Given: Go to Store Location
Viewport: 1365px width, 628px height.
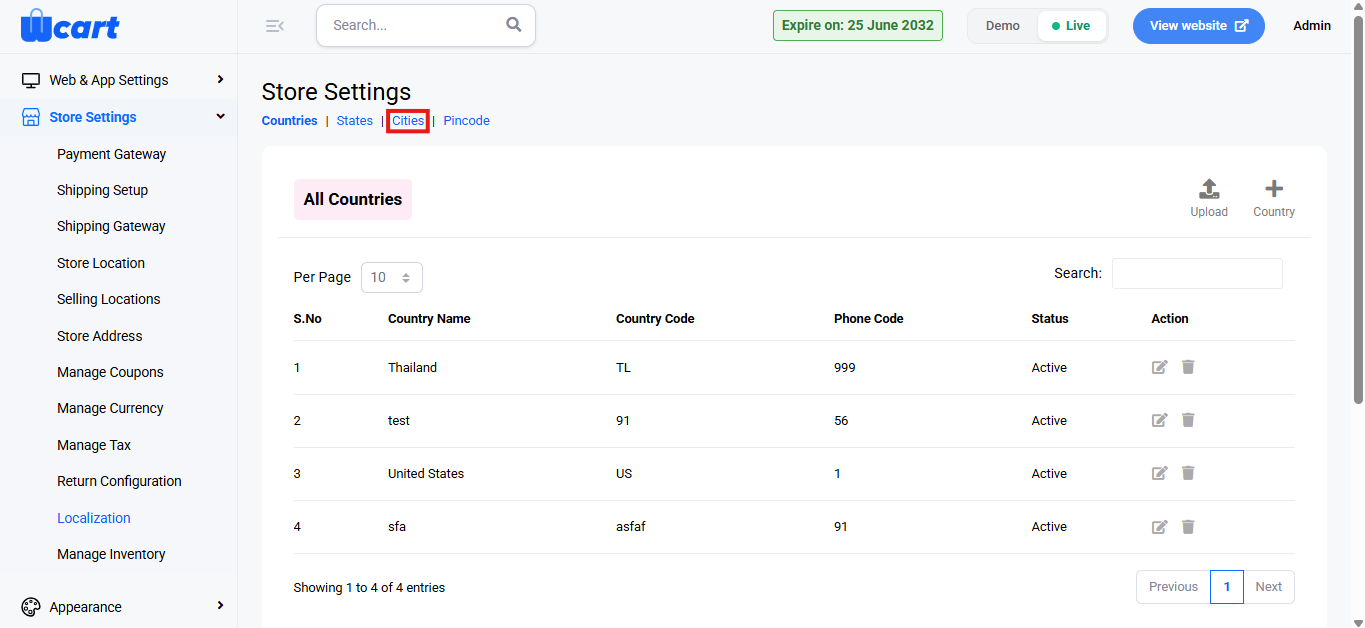Looking at the screenshot, I should [x=101, y=263].
